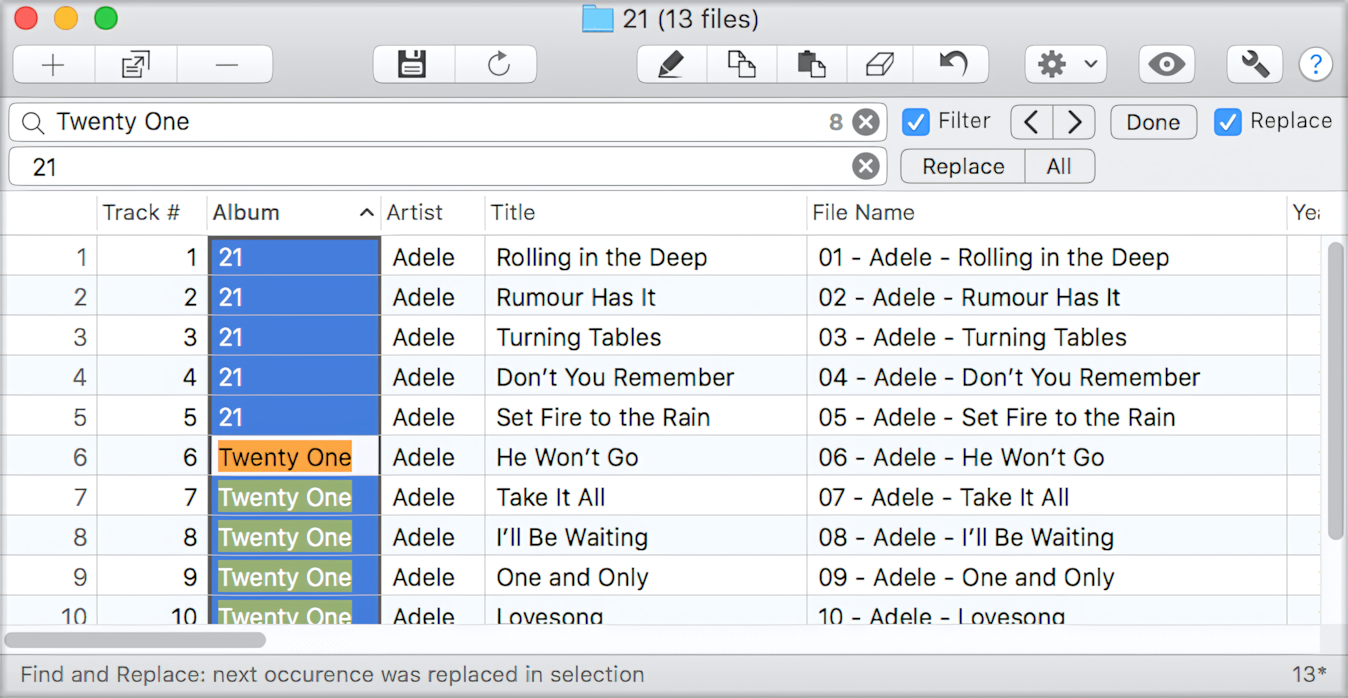Clear the Twenty One search field

tap(866, 122)
